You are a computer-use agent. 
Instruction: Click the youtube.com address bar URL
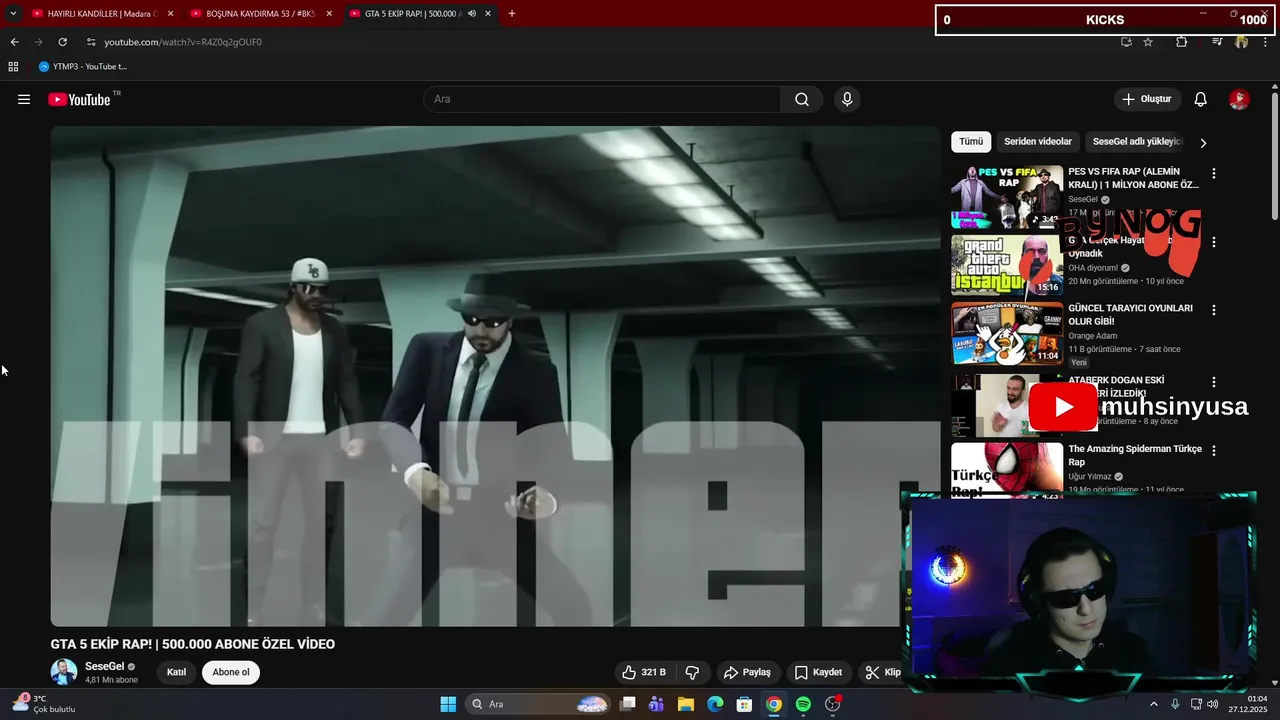[183, 42]
